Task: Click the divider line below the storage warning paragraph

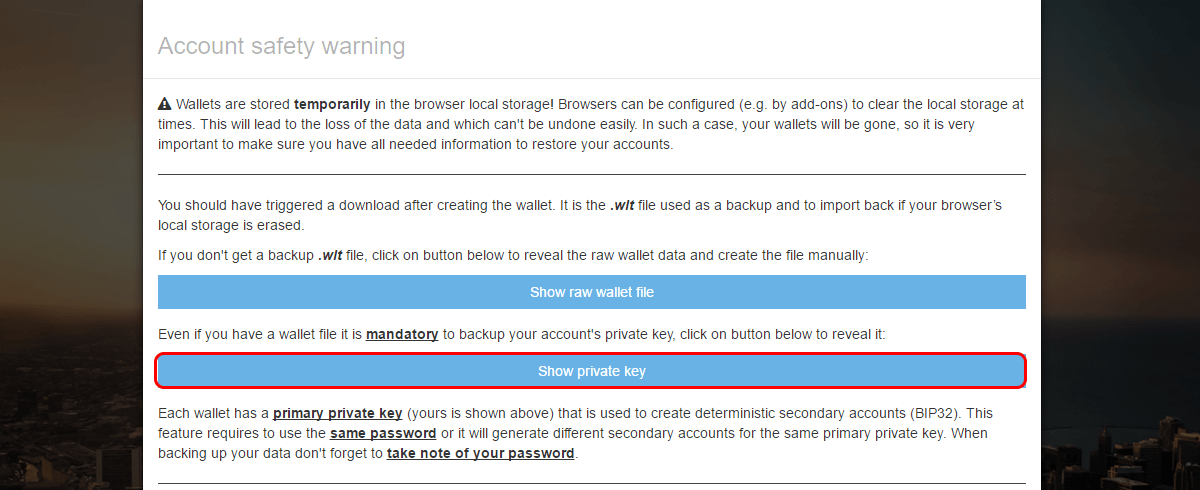Action: pos(592,174)
